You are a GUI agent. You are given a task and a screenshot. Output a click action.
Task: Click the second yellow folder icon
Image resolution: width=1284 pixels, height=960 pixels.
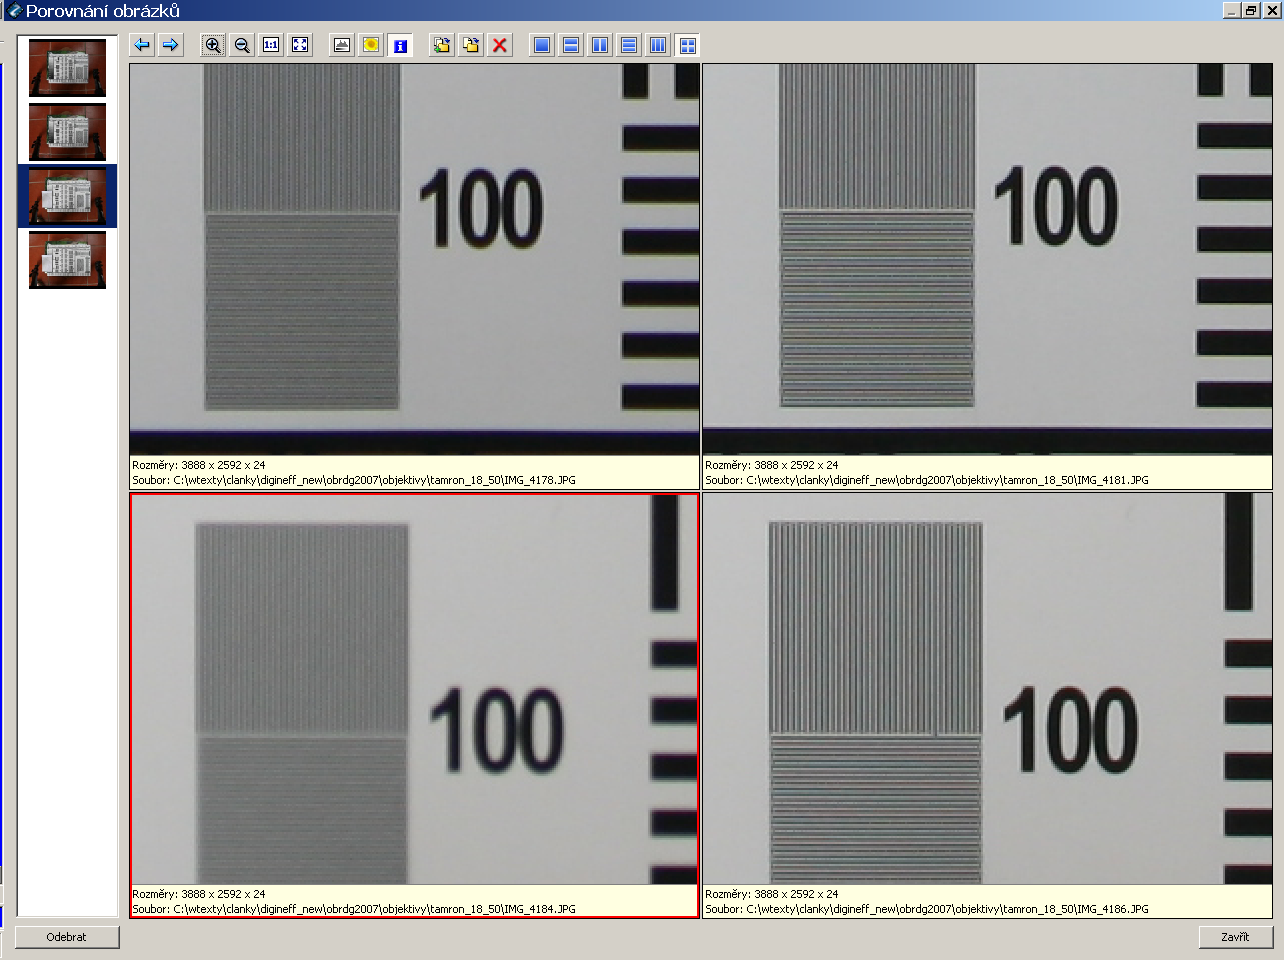point(471,45)
